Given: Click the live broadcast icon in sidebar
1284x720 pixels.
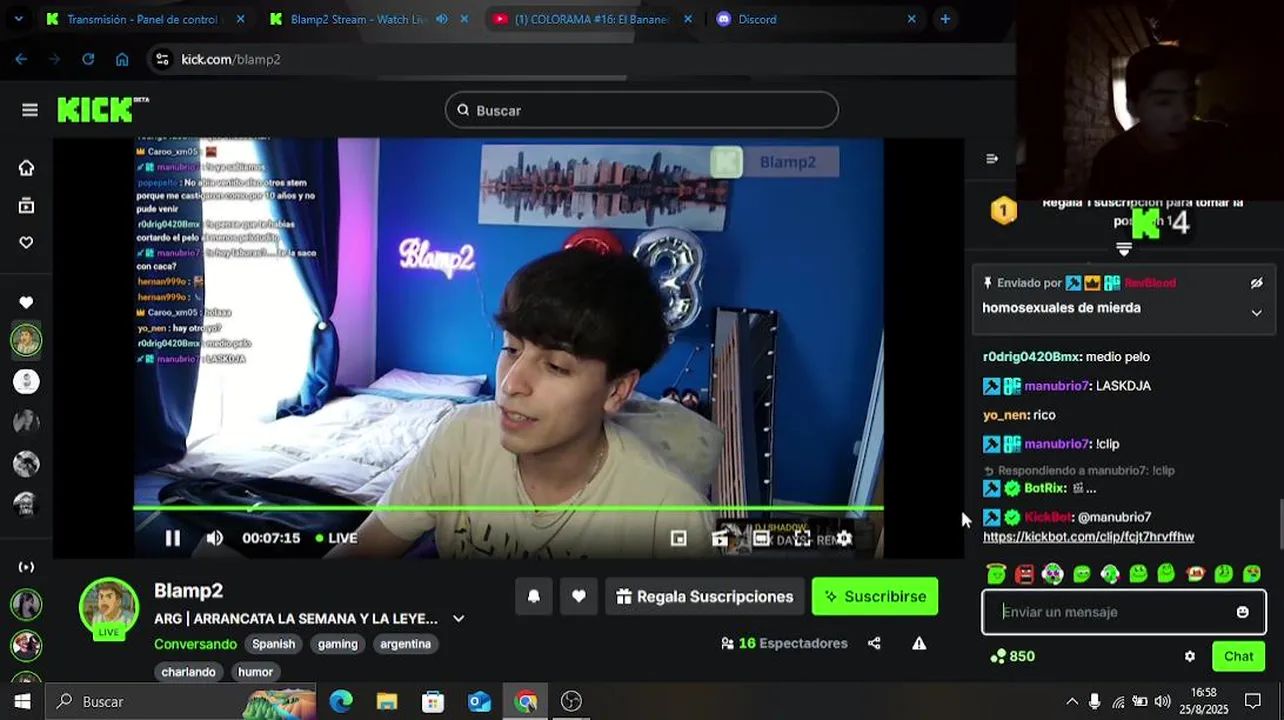Looking at the screenshot, I should click(26, 567).
